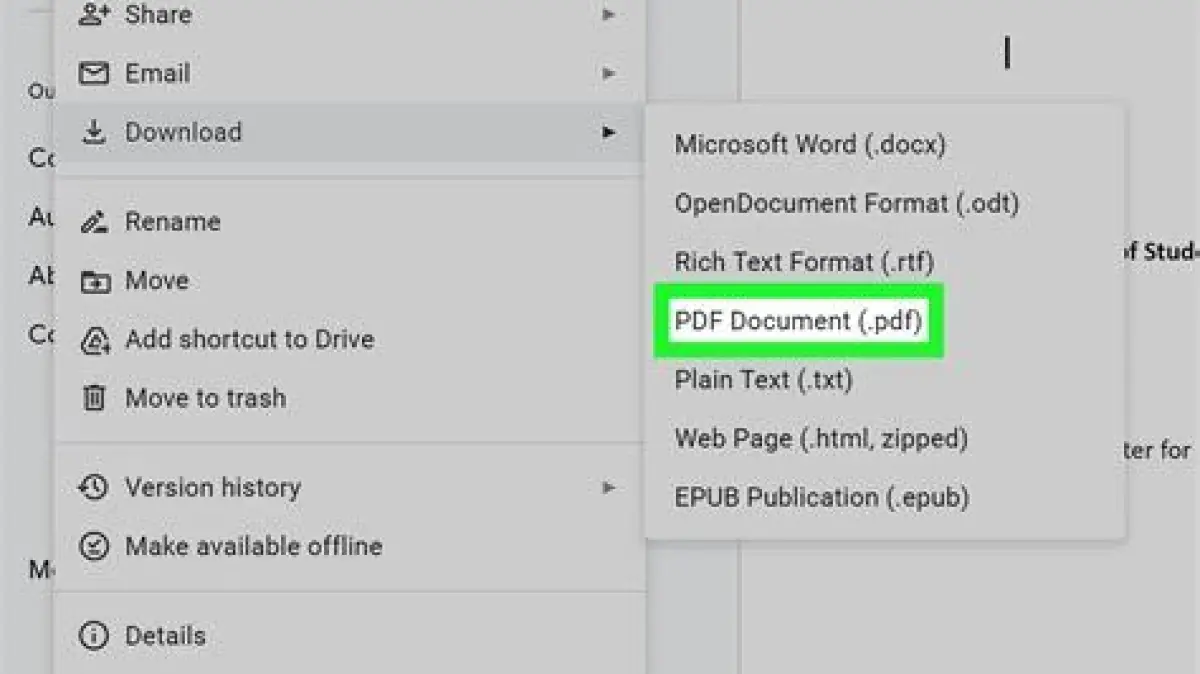Download as OpenDocument Format (.odt)
Viewport: 1200px width, 674px height.
(x=846, y=203)
